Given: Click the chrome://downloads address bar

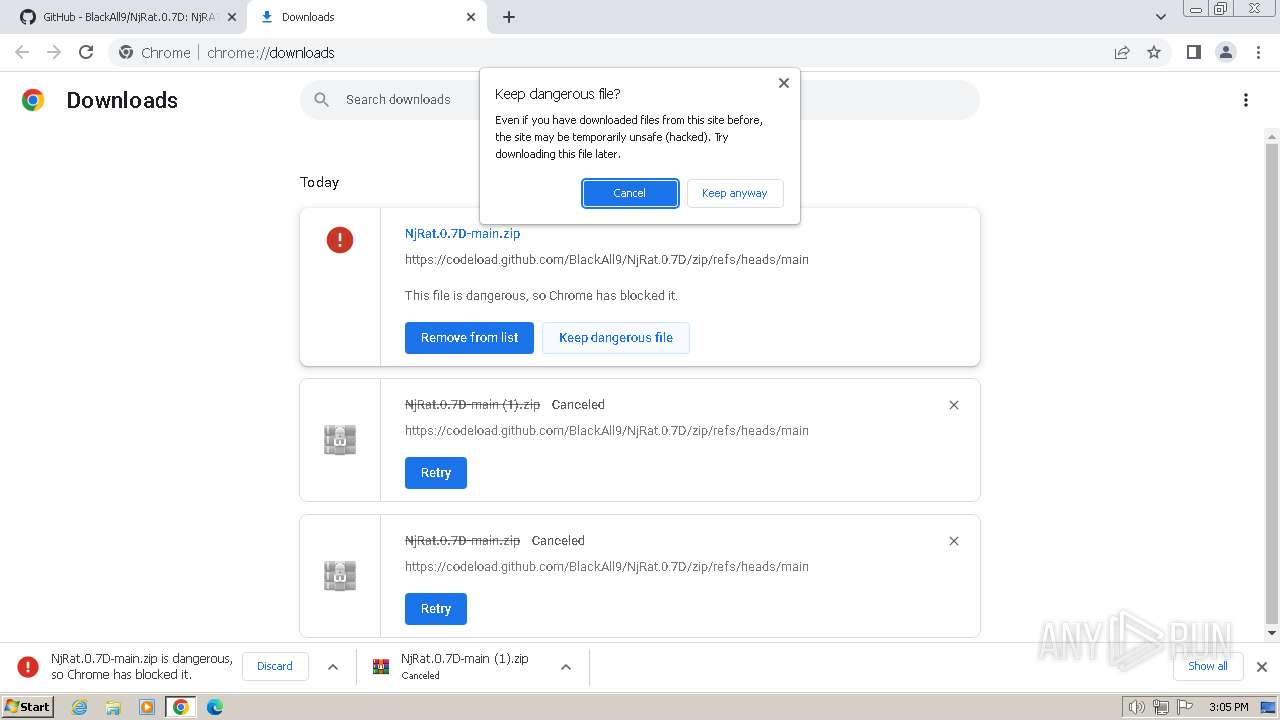Looking at the screenshot, I should pyautogui.click(x=640, y=52).
